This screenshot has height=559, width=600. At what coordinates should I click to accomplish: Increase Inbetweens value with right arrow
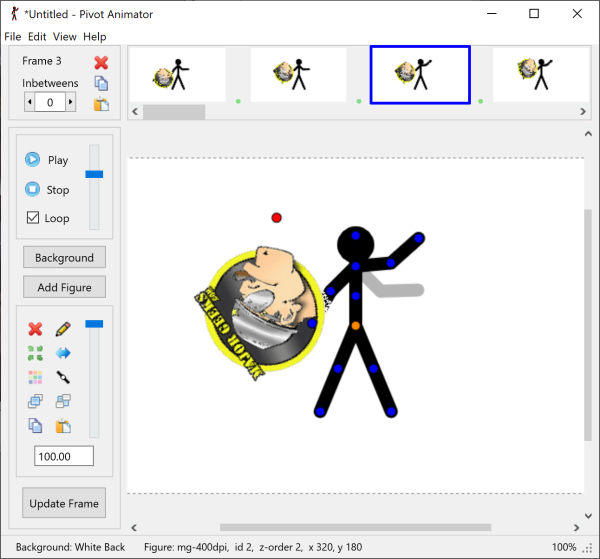click(70, 102)
